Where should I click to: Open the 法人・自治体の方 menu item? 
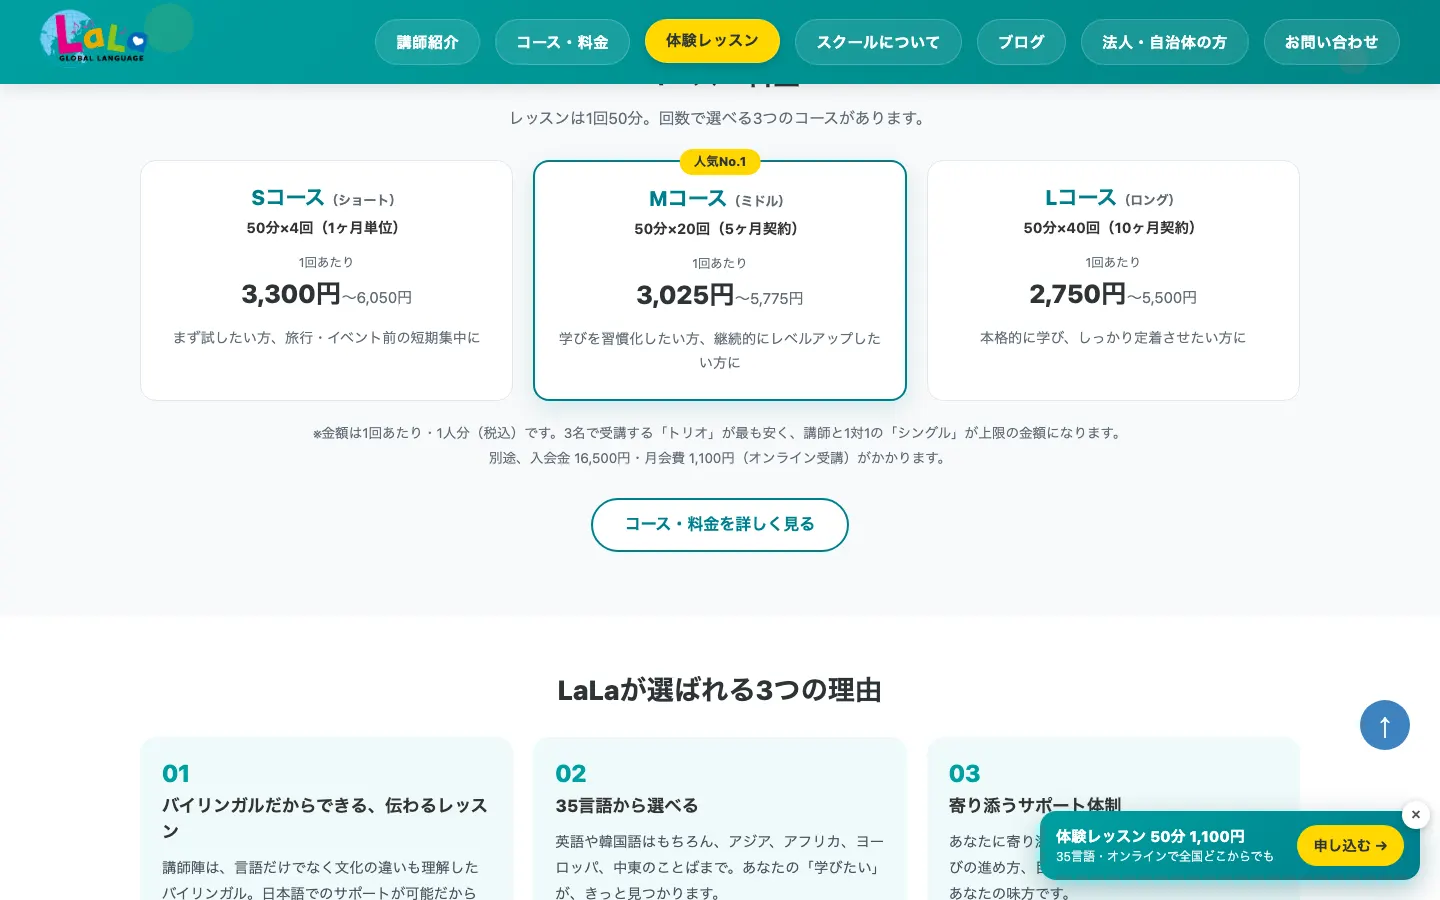click(1164, 42)
